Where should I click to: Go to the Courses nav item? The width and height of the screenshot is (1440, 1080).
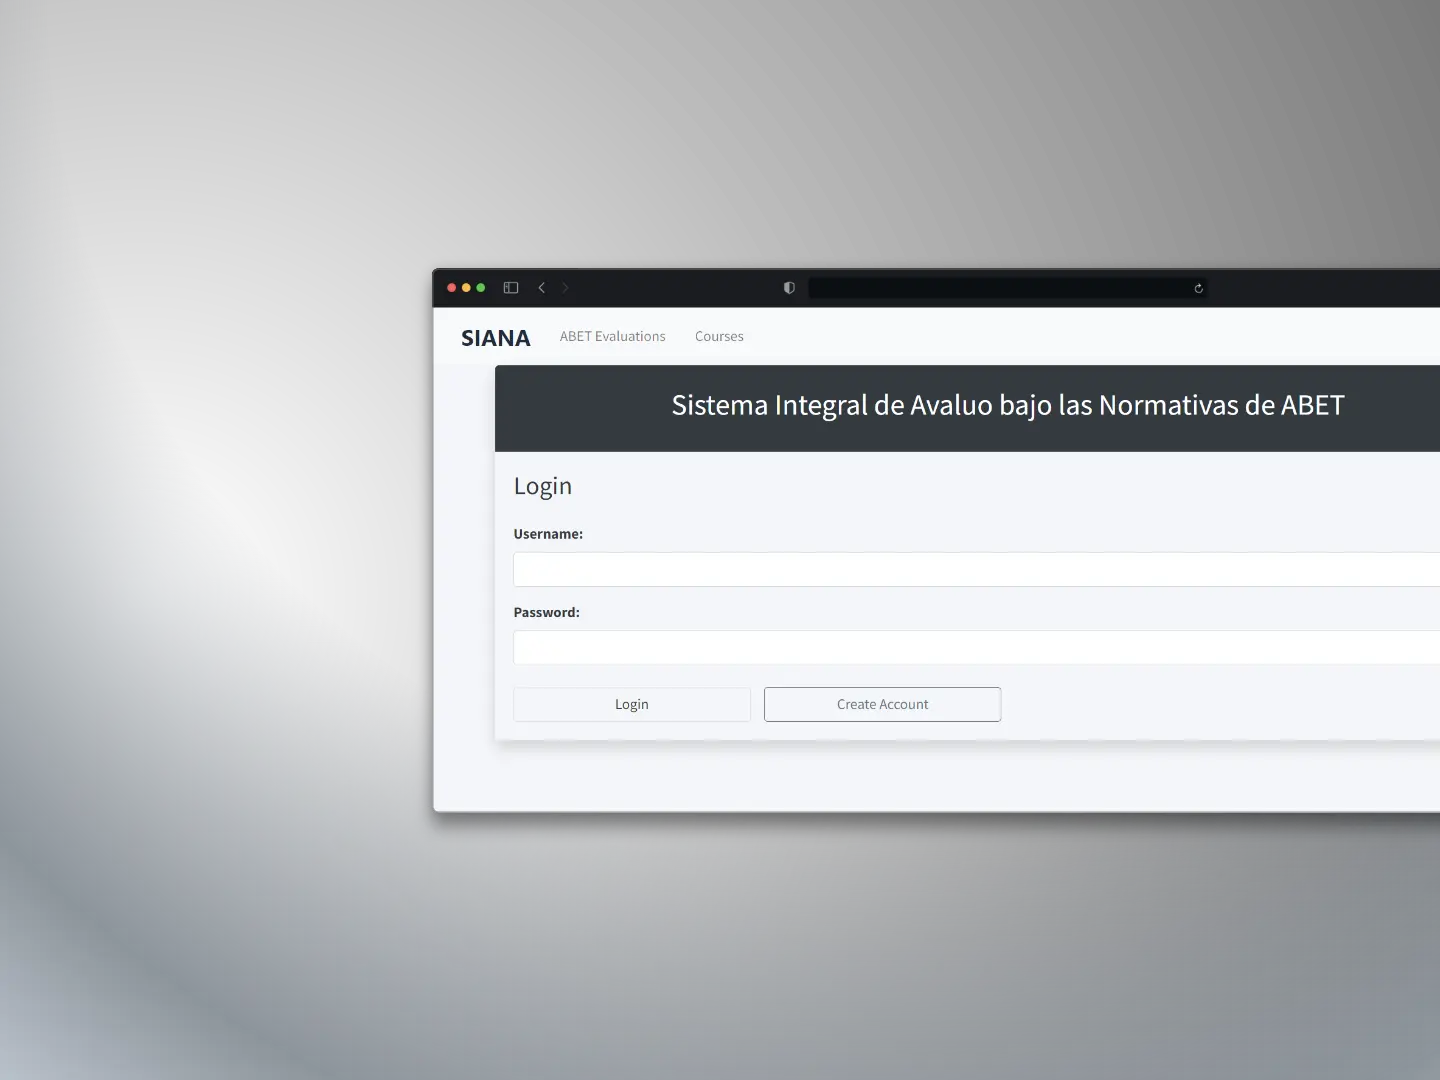(x=719, y=337)
